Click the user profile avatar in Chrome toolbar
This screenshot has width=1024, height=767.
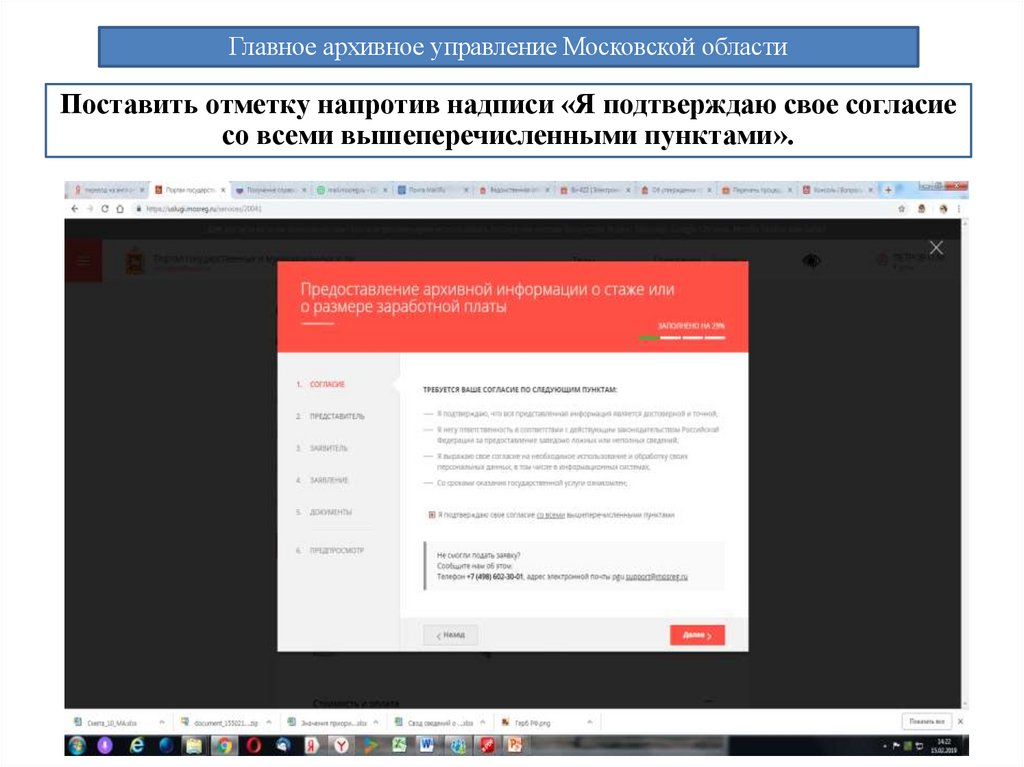pyautogui.click(x=943, y=209)
